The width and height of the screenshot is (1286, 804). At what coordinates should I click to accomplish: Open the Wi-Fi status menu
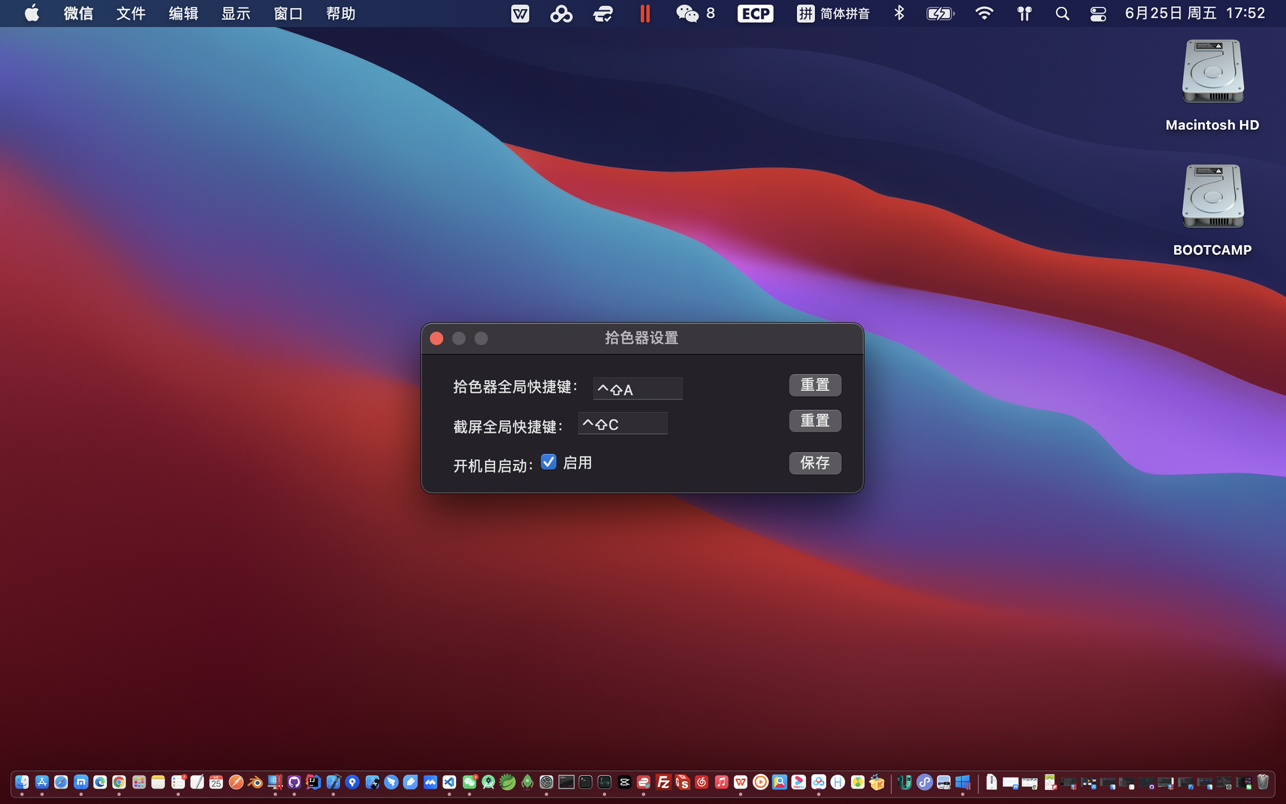click(x=984, y=13)
